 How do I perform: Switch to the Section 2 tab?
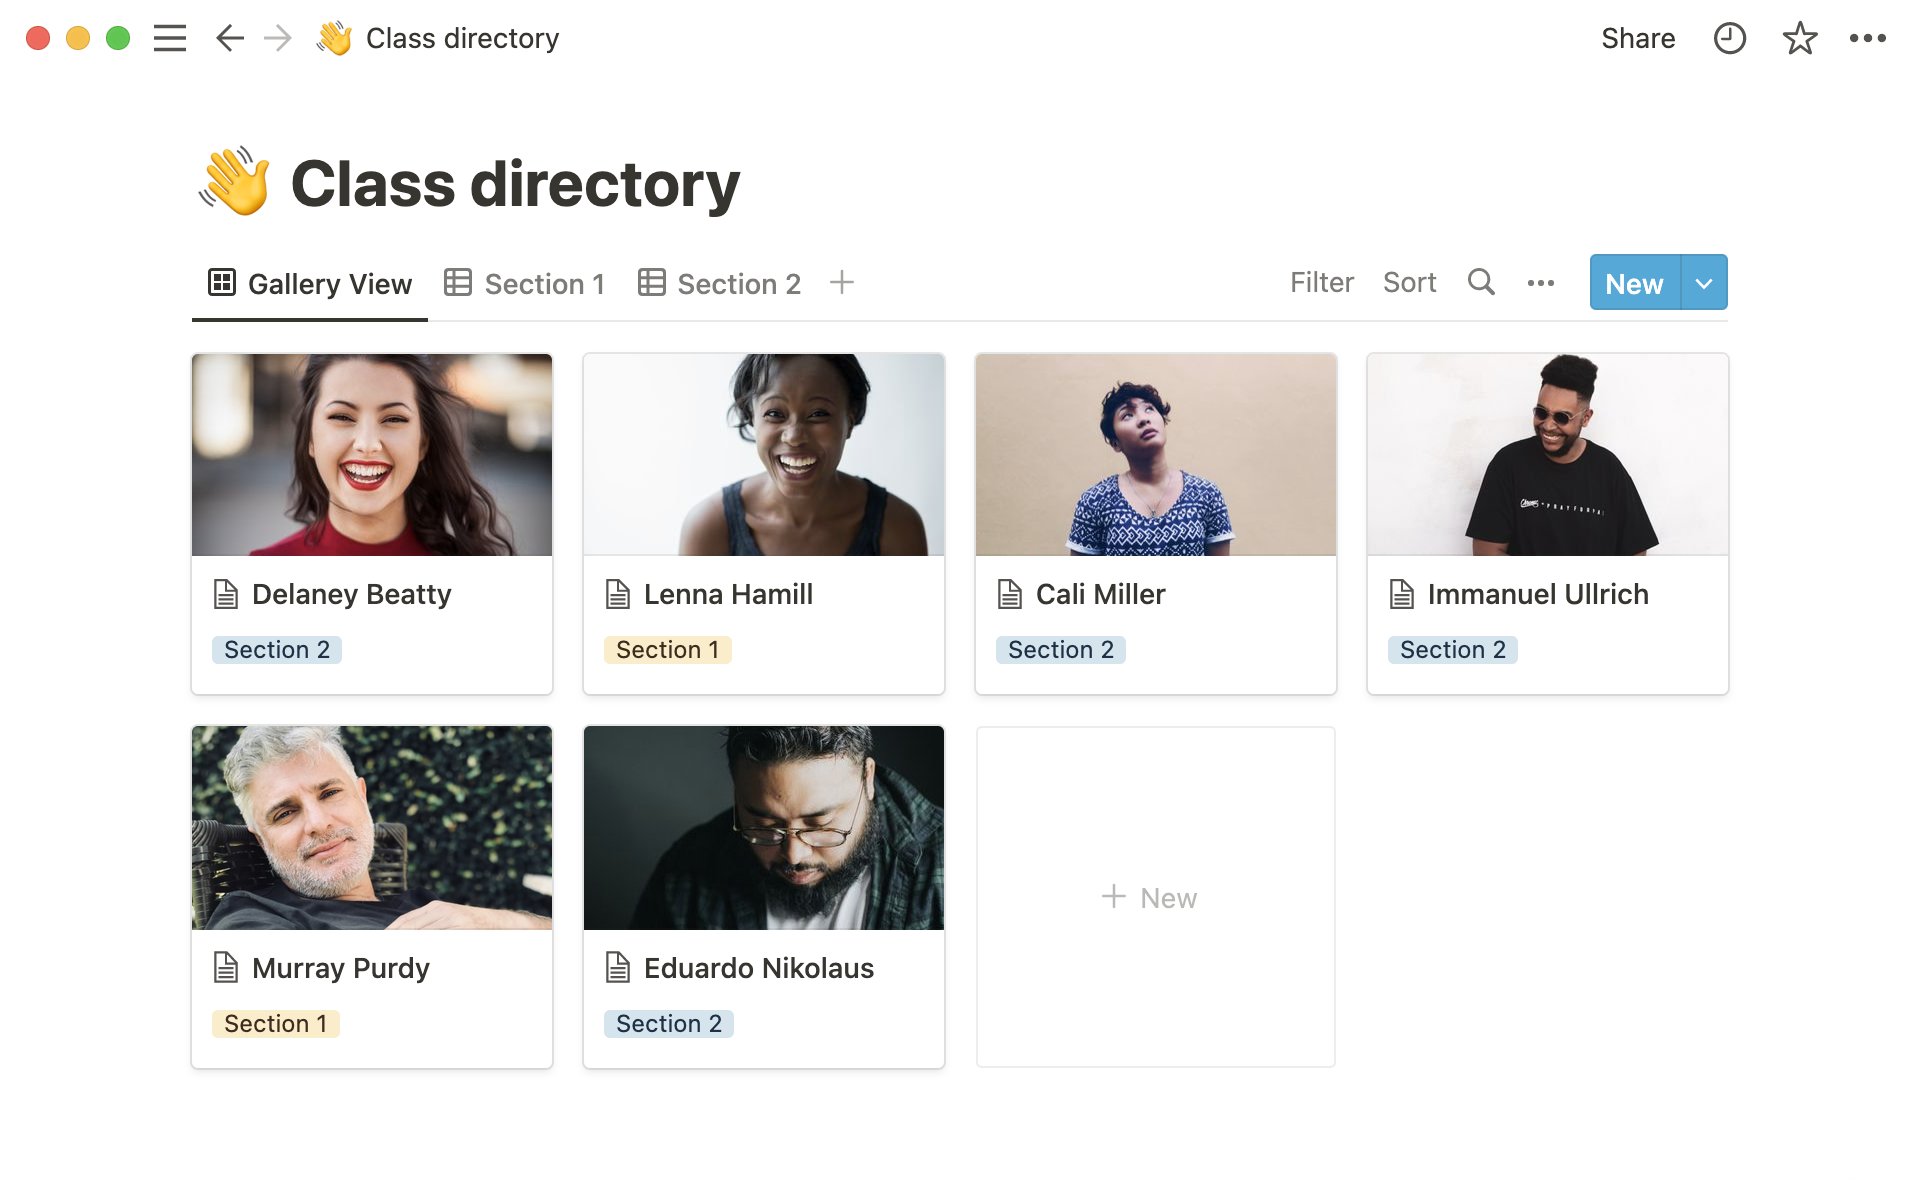pos(720,284)
